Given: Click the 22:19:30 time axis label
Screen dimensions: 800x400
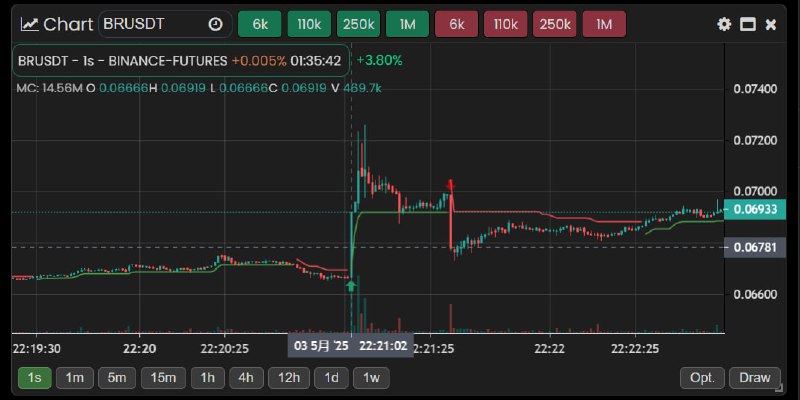Looking at the screenshot, I should pos(37,349).
